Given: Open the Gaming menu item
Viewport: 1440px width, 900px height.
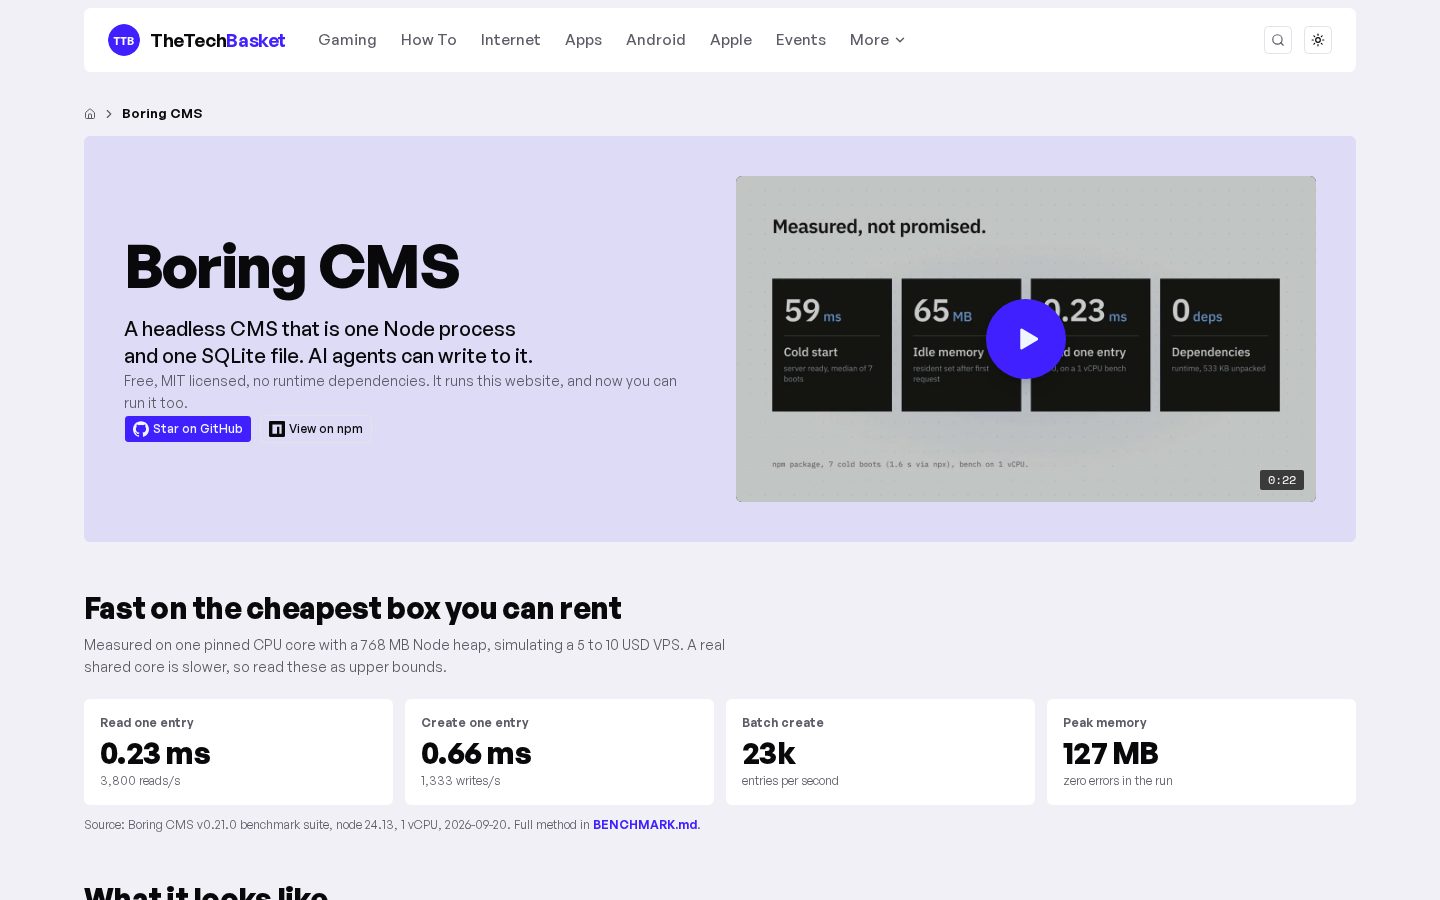Looking at the screenshot, I should 347,40.
